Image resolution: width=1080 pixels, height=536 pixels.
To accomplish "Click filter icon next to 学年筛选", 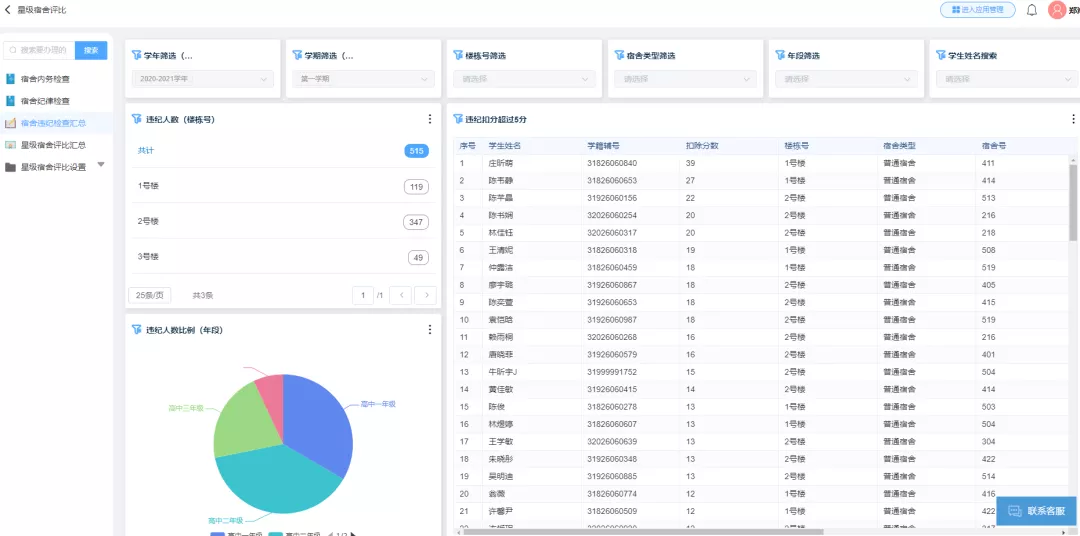I will point(137,56).
